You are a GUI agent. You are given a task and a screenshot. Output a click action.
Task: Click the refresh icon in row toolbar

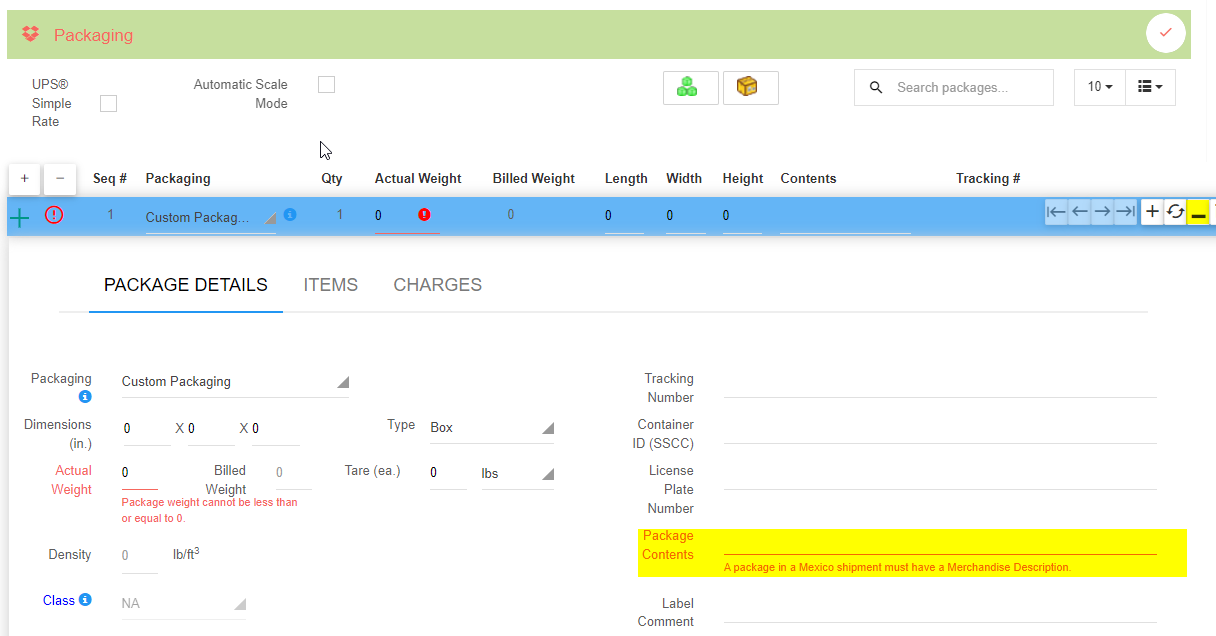1175,211
